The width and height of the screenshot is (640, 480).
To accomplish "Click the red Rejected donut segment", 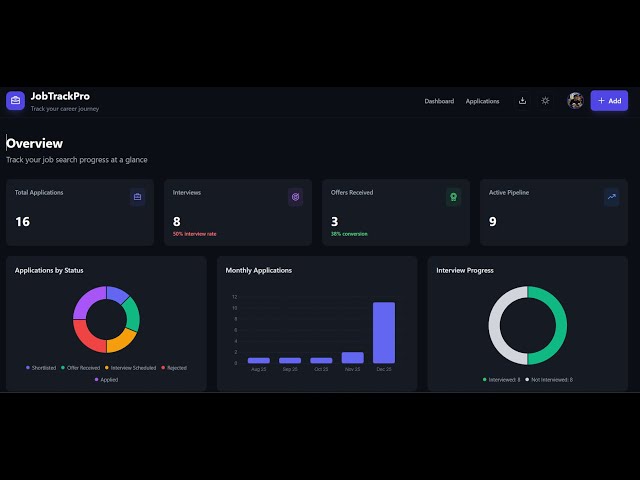I will pyautogui.click(x=87, y=338).
